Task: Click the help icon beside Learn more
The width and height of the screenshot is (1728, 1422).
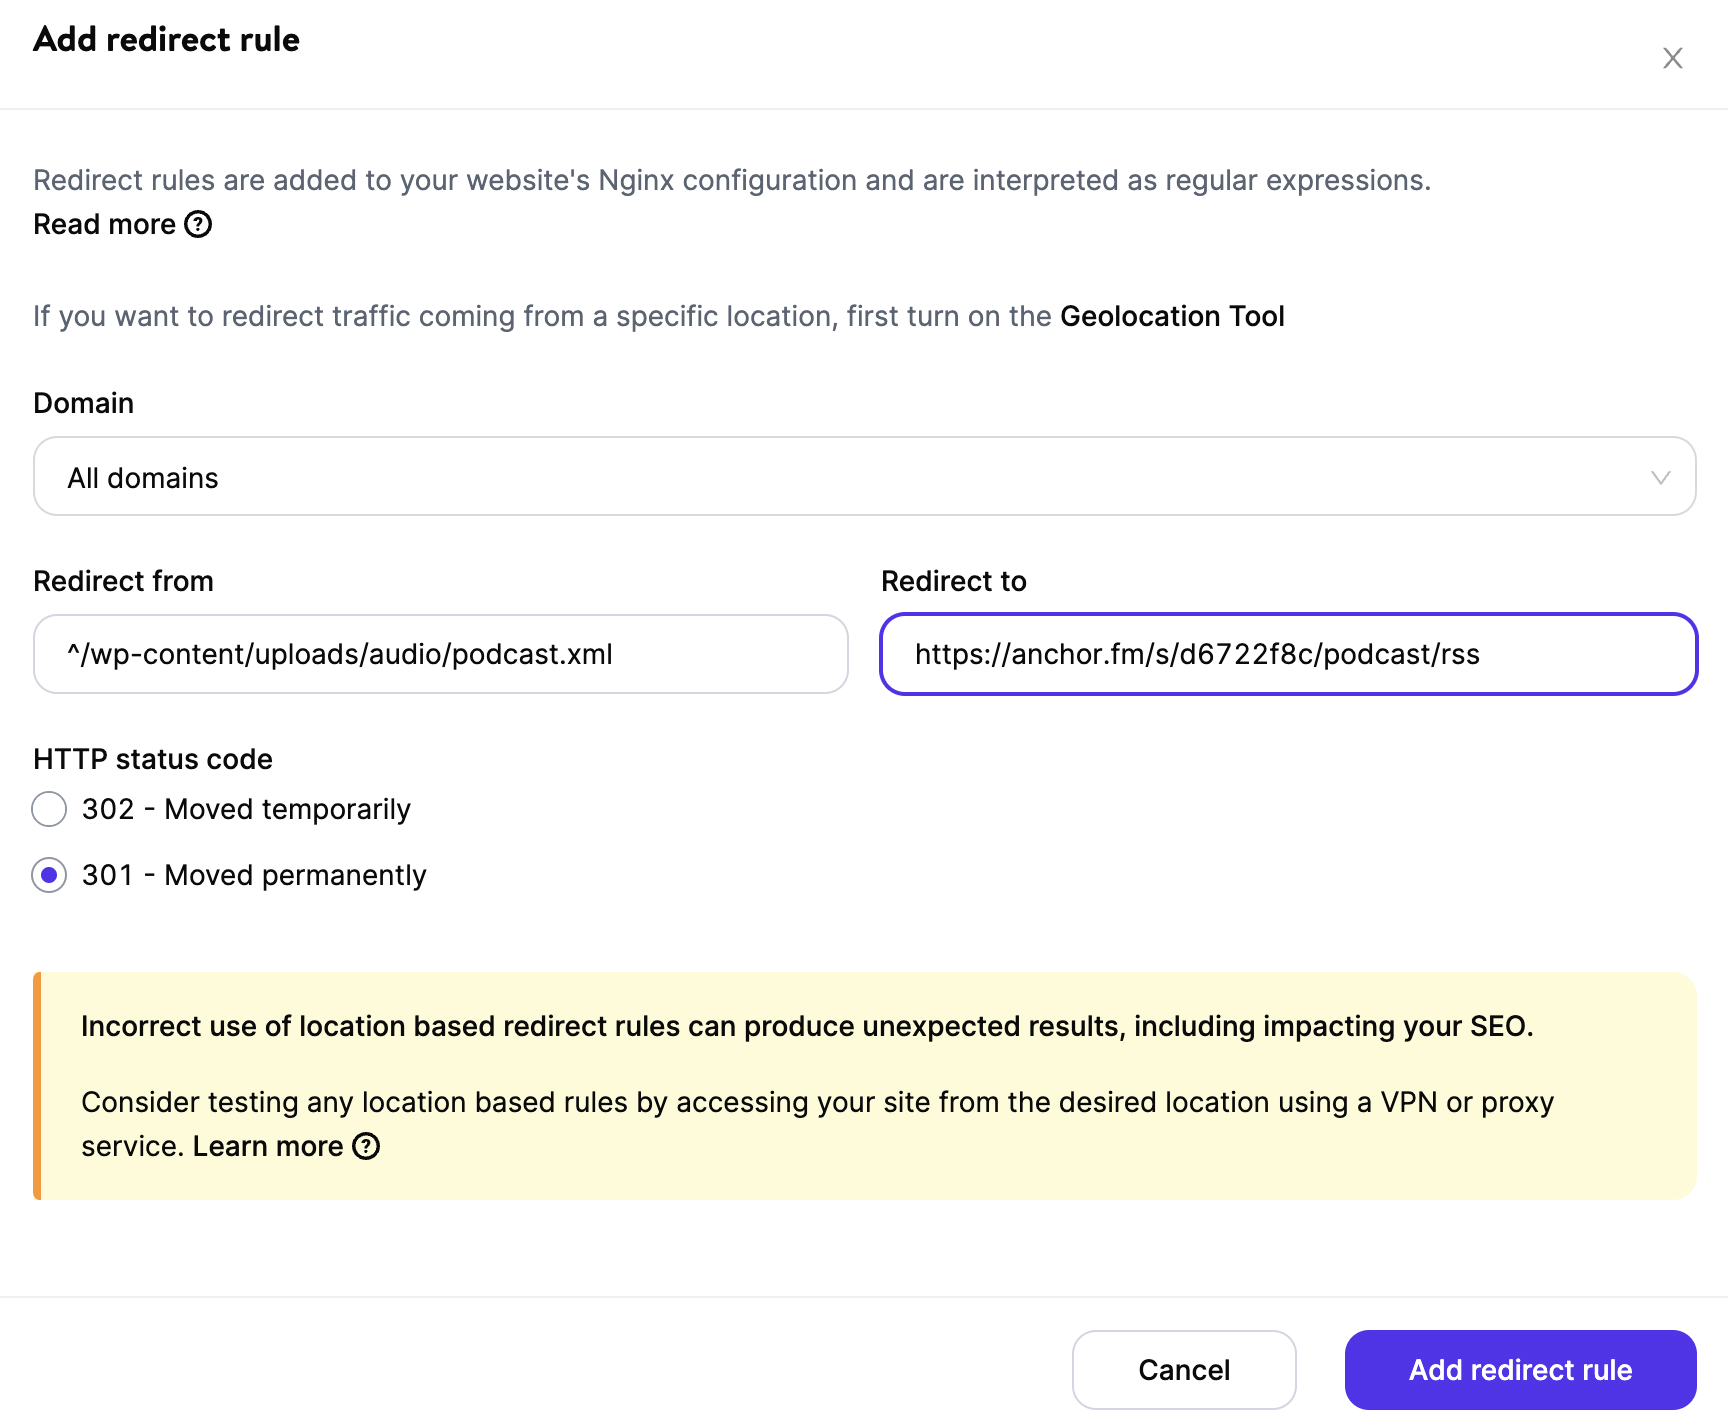Action: pyautogui.click(x=367, y=1146)
